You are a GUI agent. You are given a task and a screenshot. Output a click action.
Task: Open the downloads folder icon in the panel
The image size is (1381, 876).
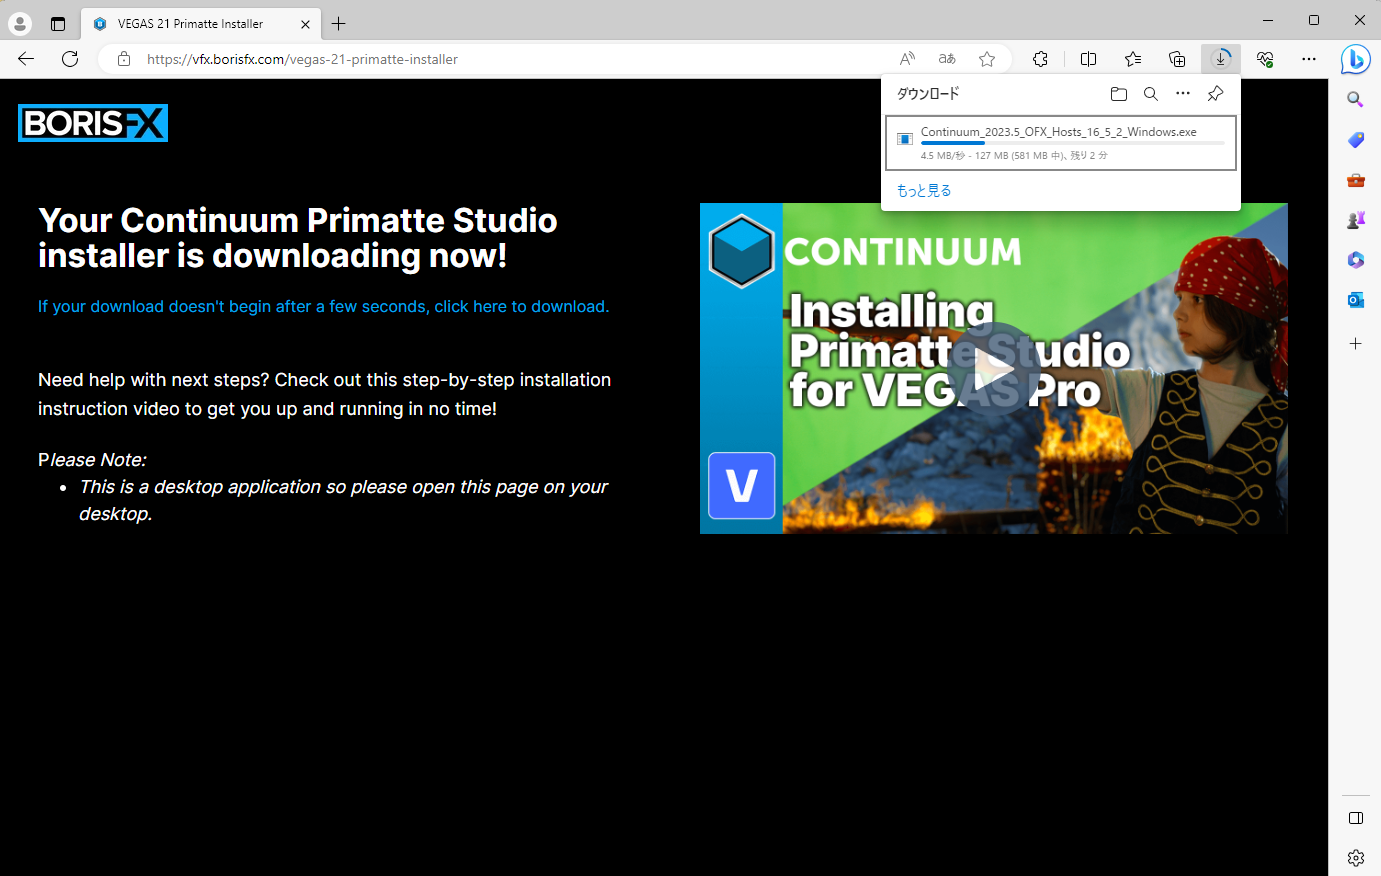[x=1119, y=94]
